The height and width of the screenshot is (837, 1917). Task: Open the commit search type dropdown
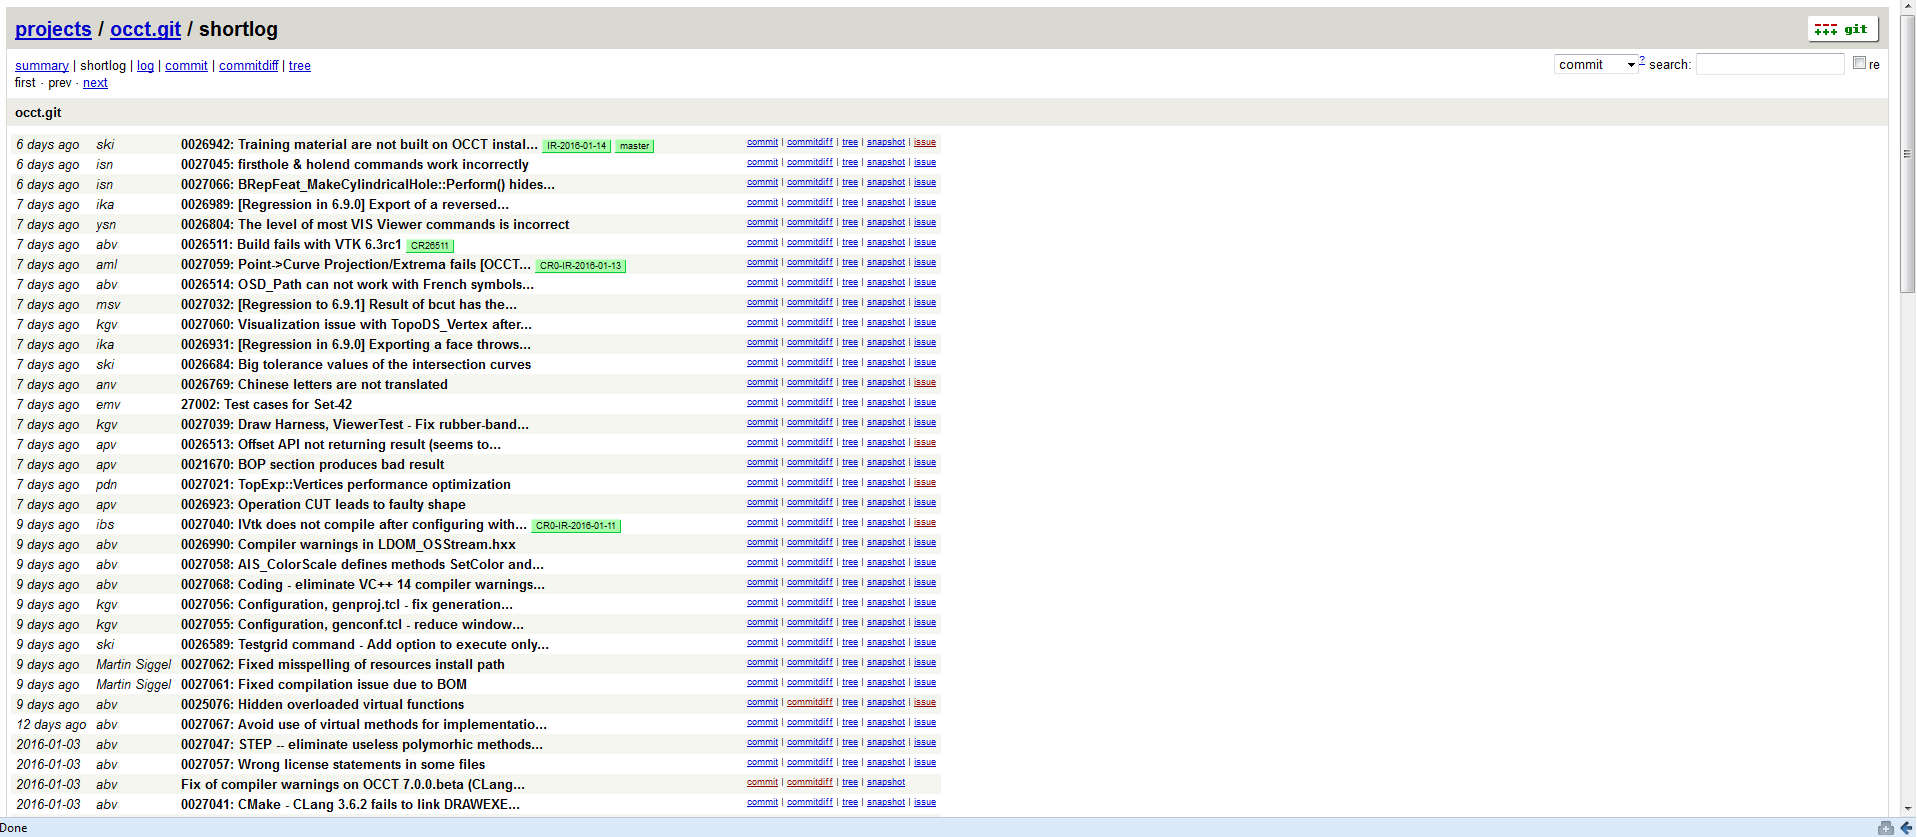(1597, 65)
